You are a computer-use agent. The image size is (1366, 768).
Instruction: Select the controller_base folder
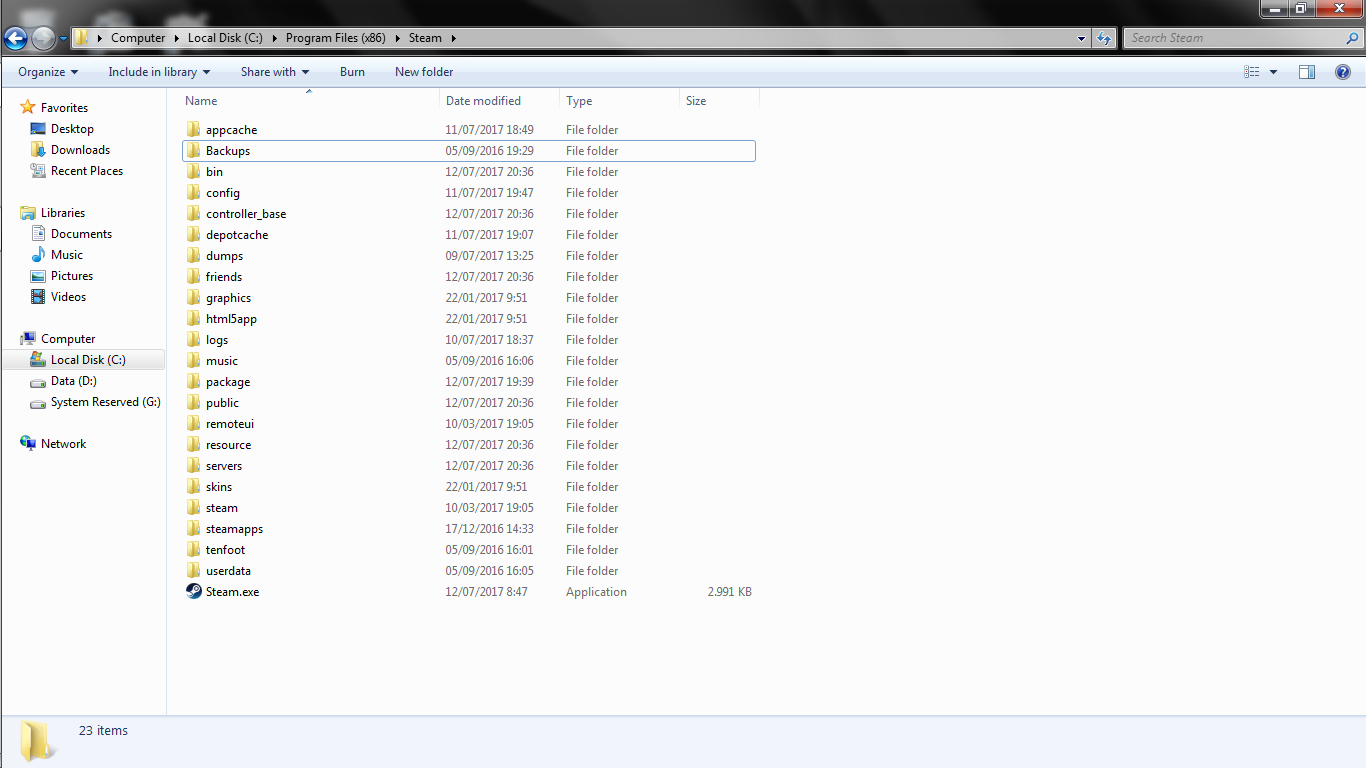tap(469, 214)
